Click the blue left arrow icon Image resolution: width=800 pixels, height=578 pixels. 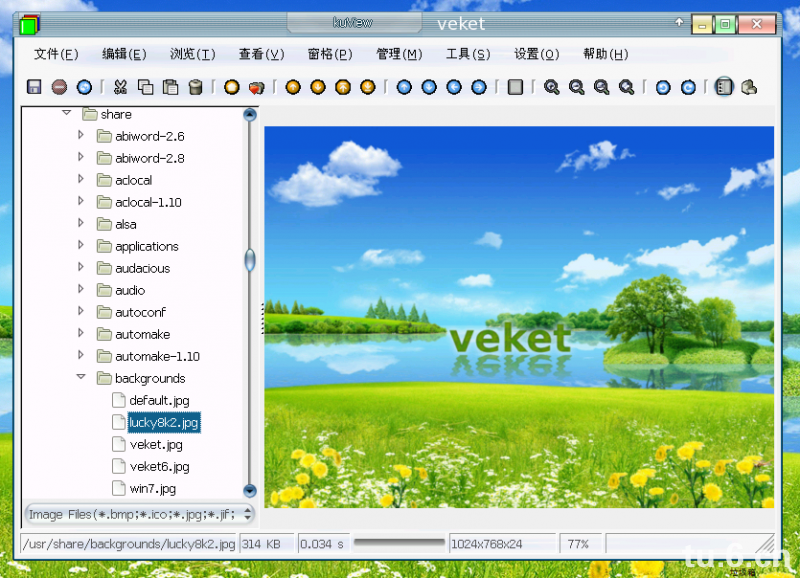pyautogui.click(x=454, y=87)
